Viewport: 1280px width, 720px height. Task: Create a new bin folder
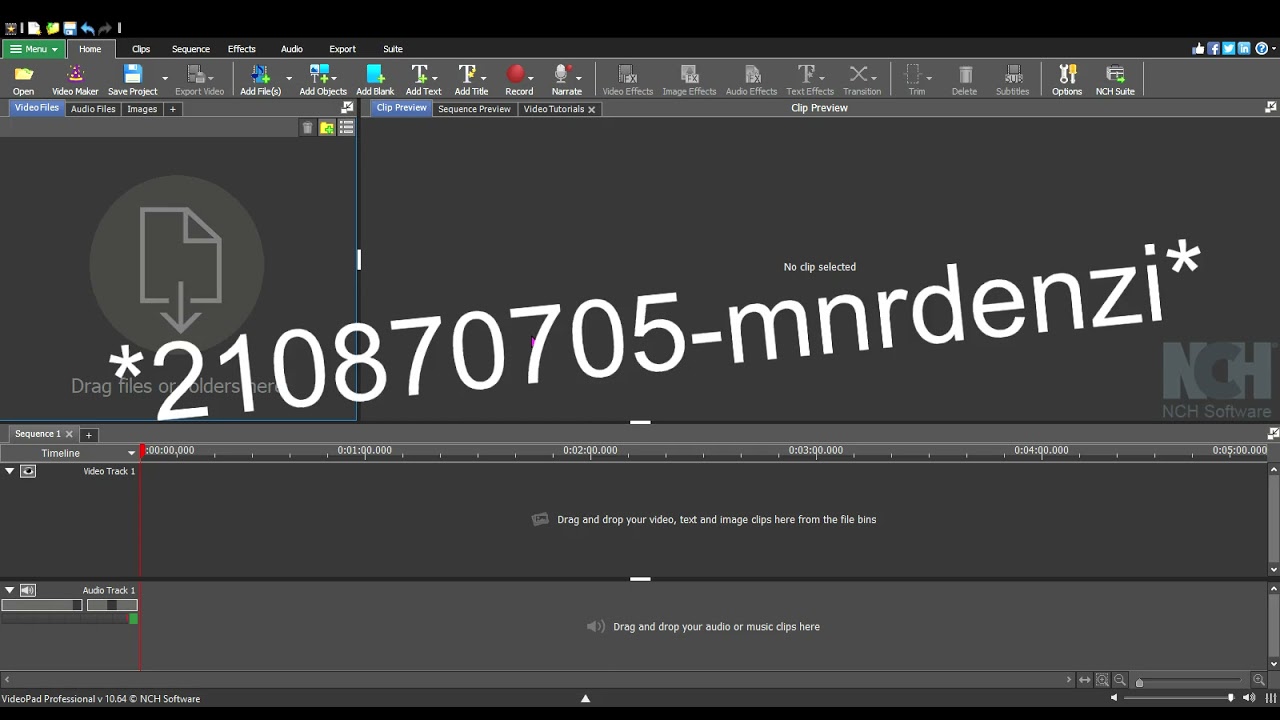coord(327,128)
